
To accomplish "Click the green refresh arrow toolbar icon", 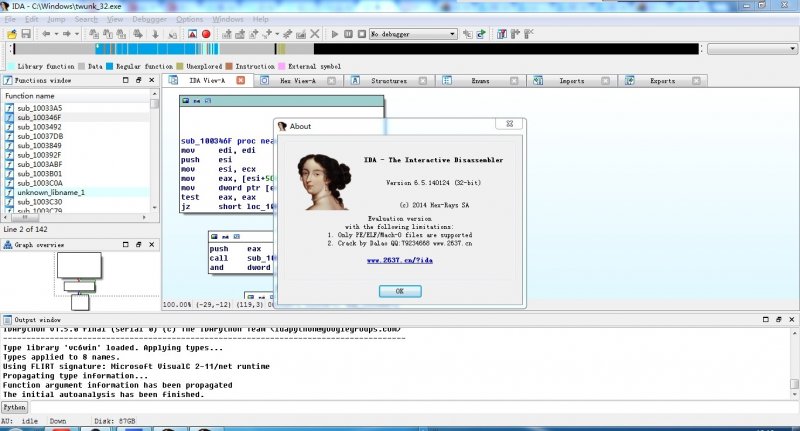I will (x=481, y=34).
